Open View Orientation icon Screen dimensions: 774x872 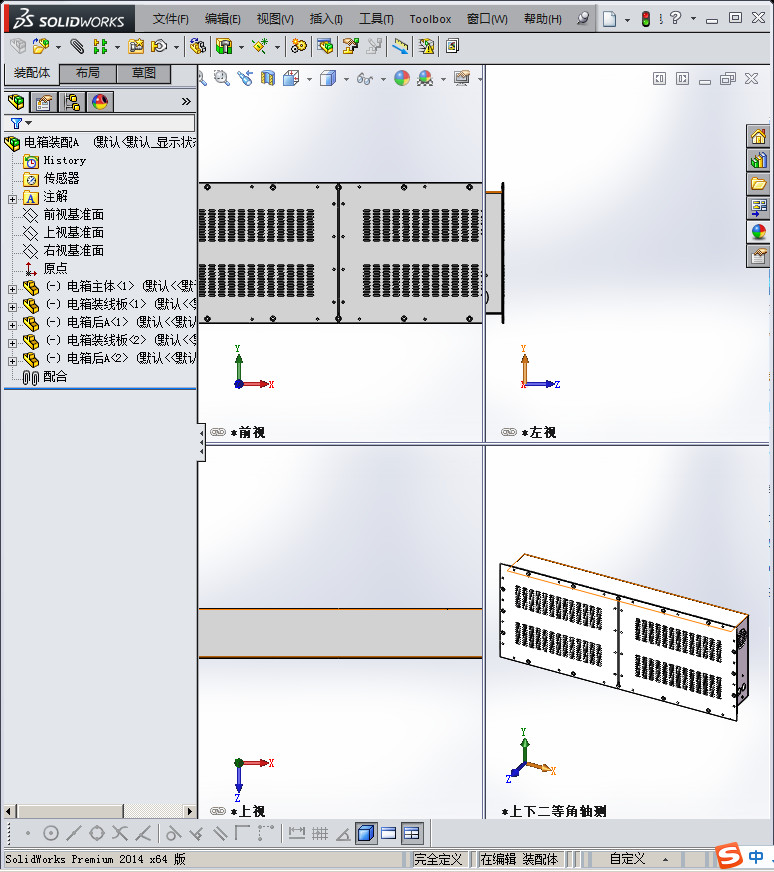coord(291,78)
